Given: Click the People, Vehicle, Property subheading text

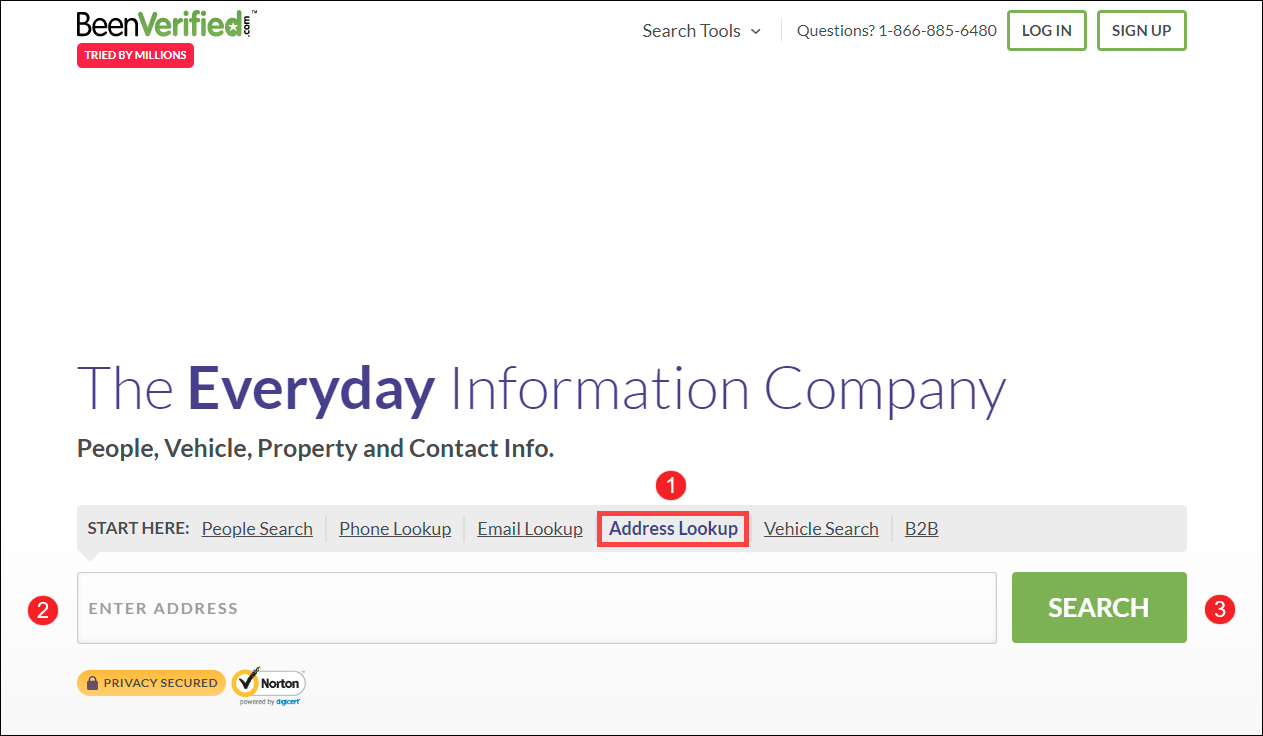Looking at the screenshot, I should (x=315, y=449).
